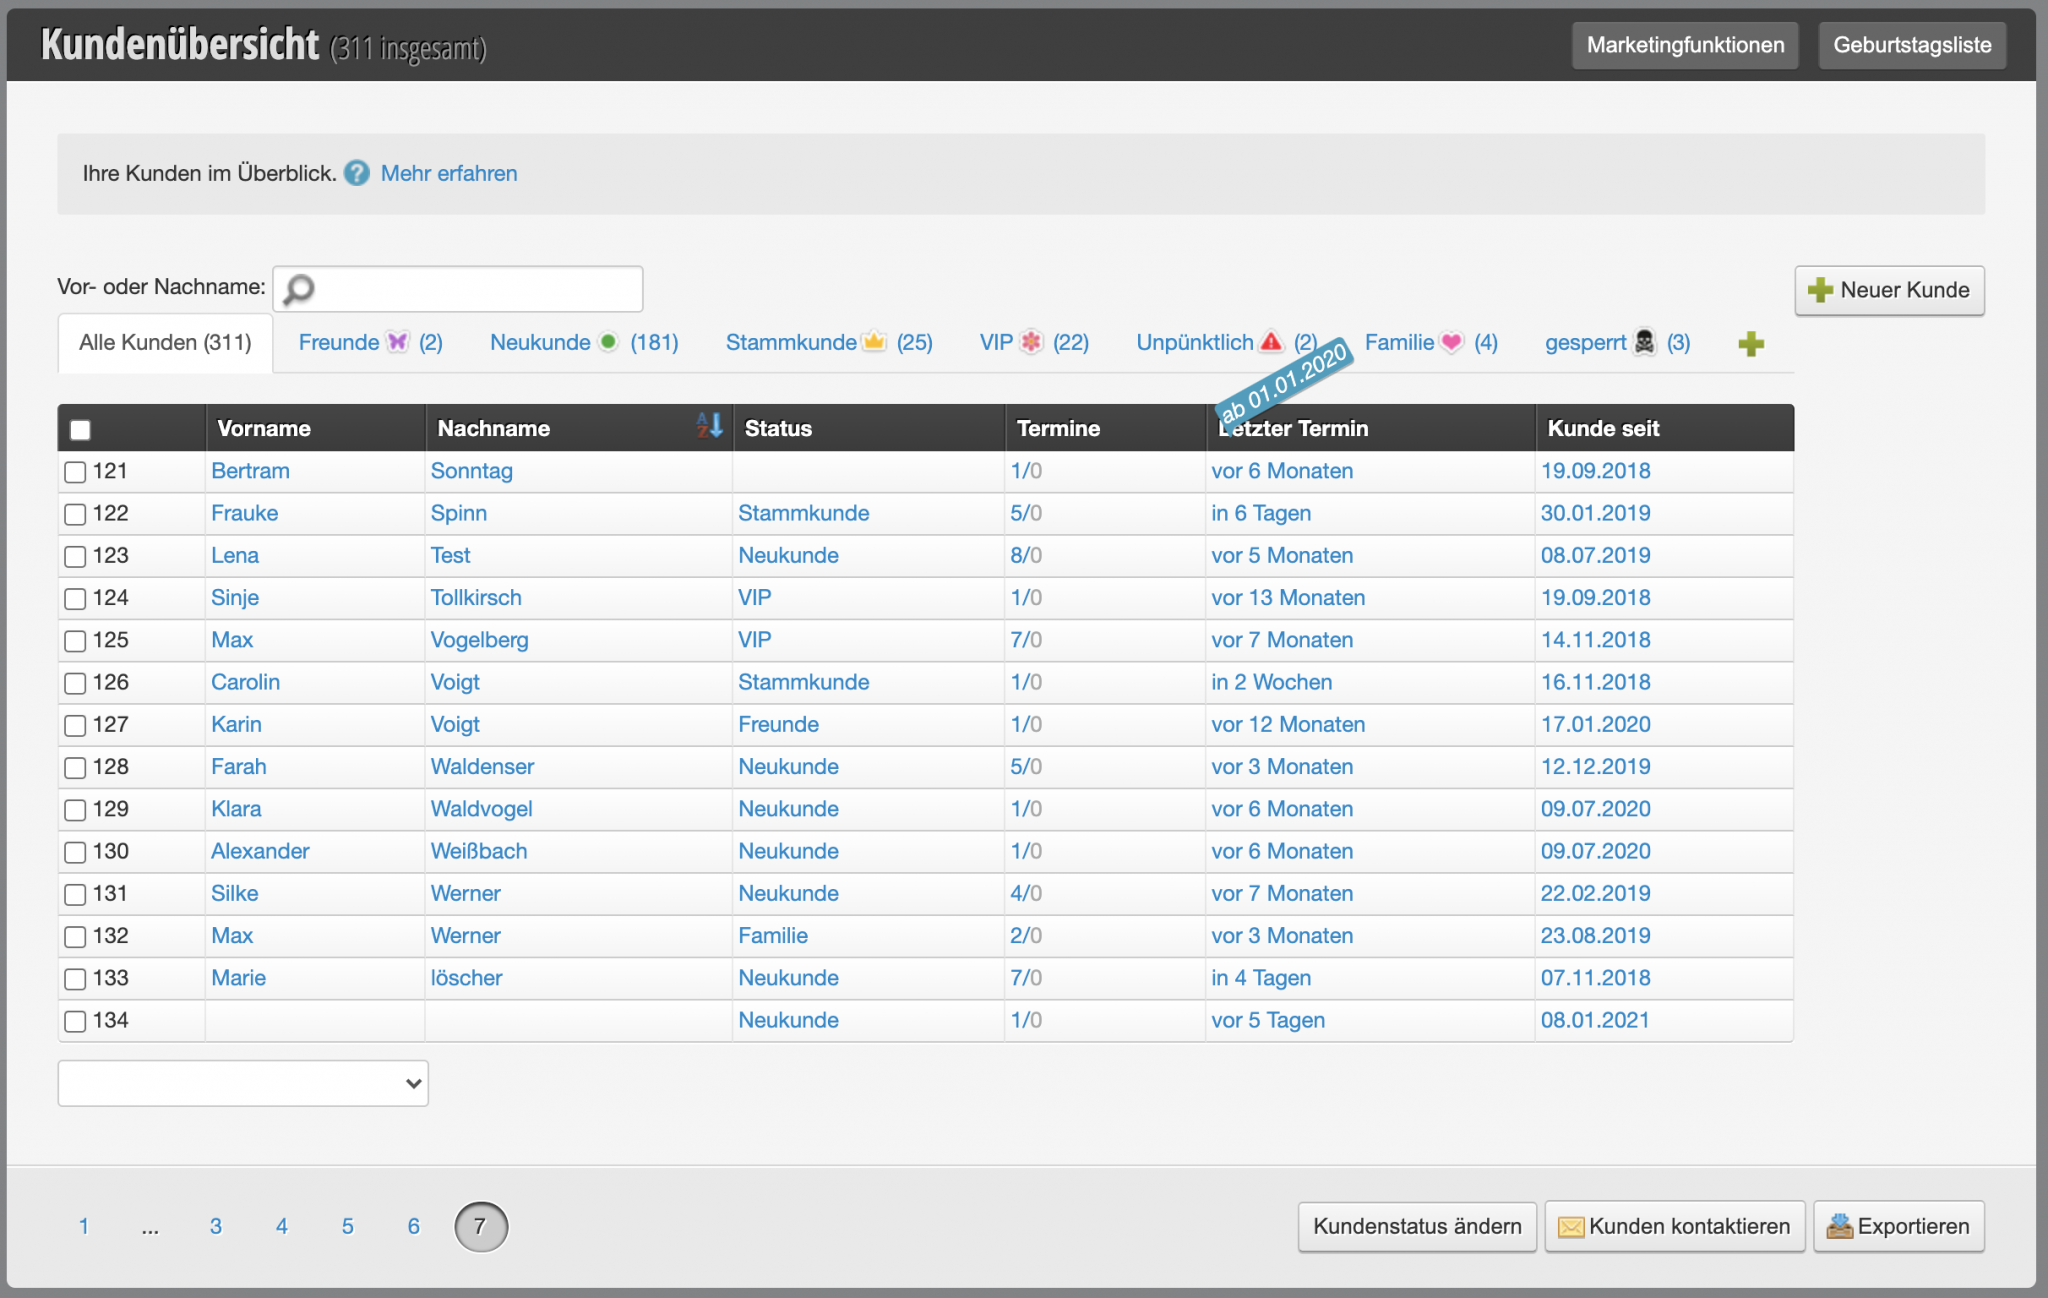
Task: Click the Geburtstagsliste button
Action: (1911, 45)
